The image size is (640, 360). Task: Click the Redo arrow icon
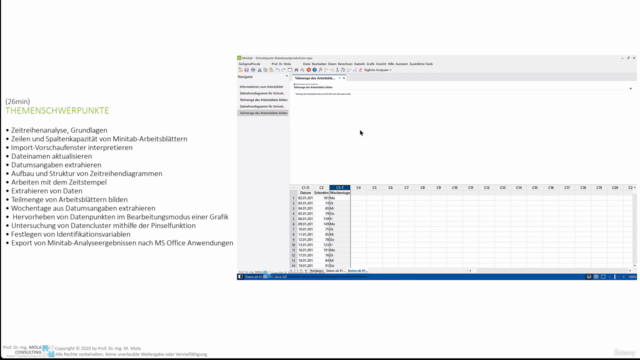(x=283, y=70)
